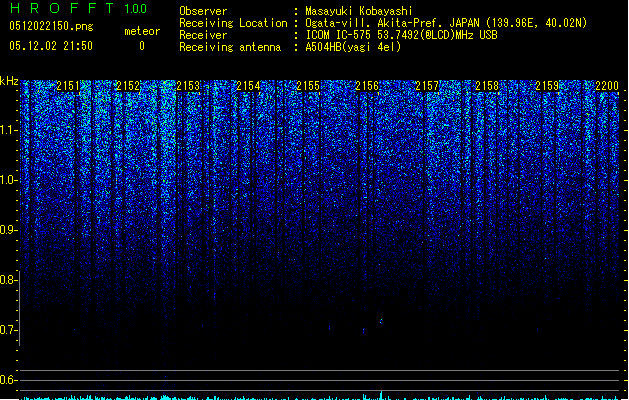Click the Receiver field label
Viewport: 629px width, 400px height.
(x=203, y=35)
